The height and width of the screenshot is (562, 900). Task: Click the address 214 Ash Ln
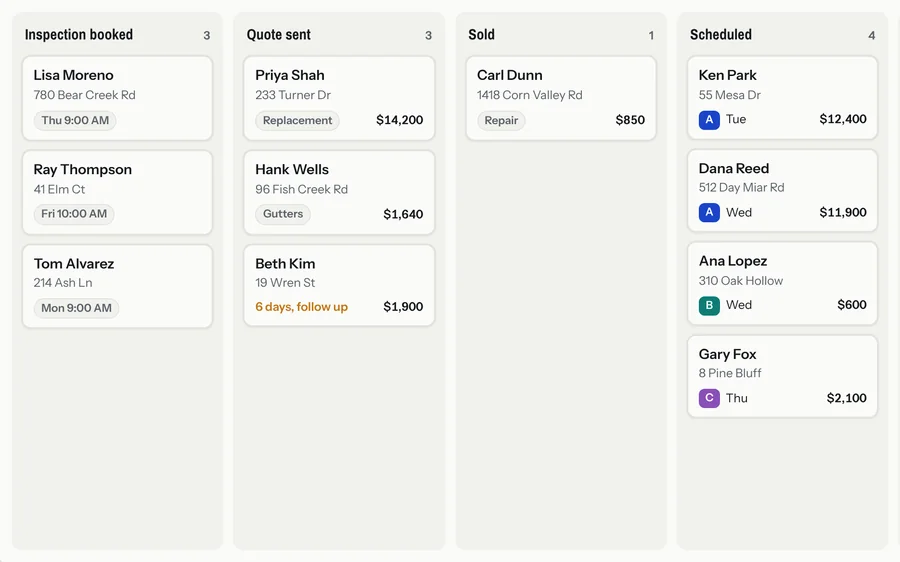[x=63, y=283]
